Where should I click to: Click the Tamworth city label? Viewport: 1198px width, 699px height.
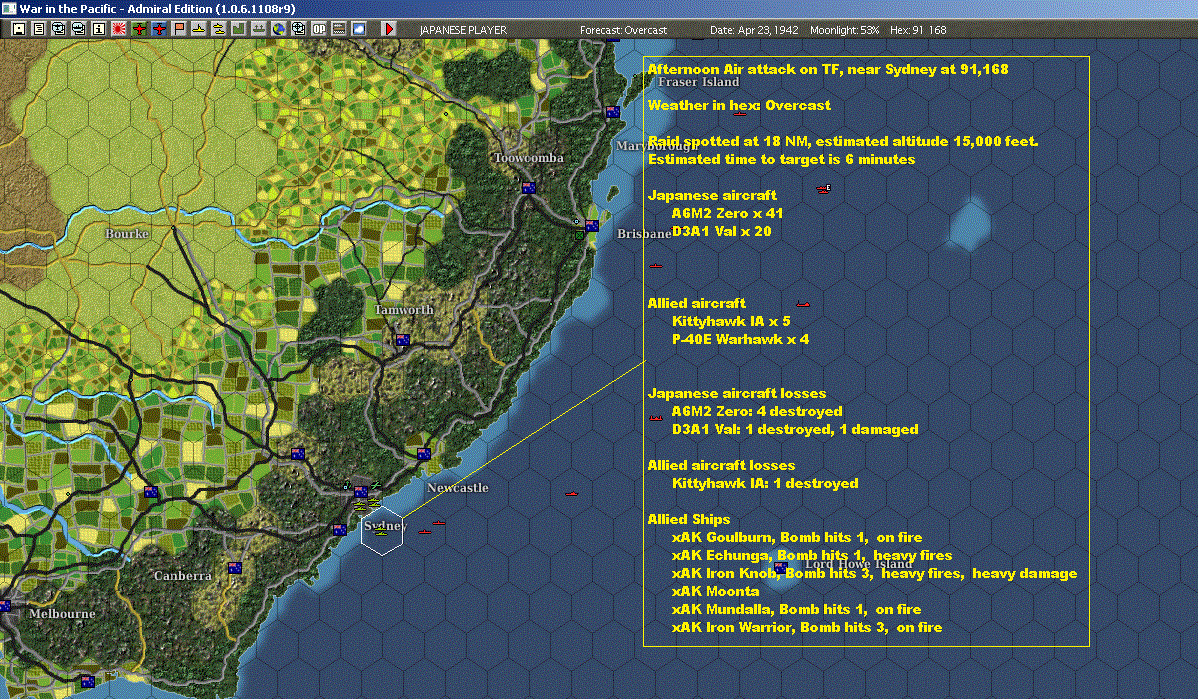(x=403, y=309)
